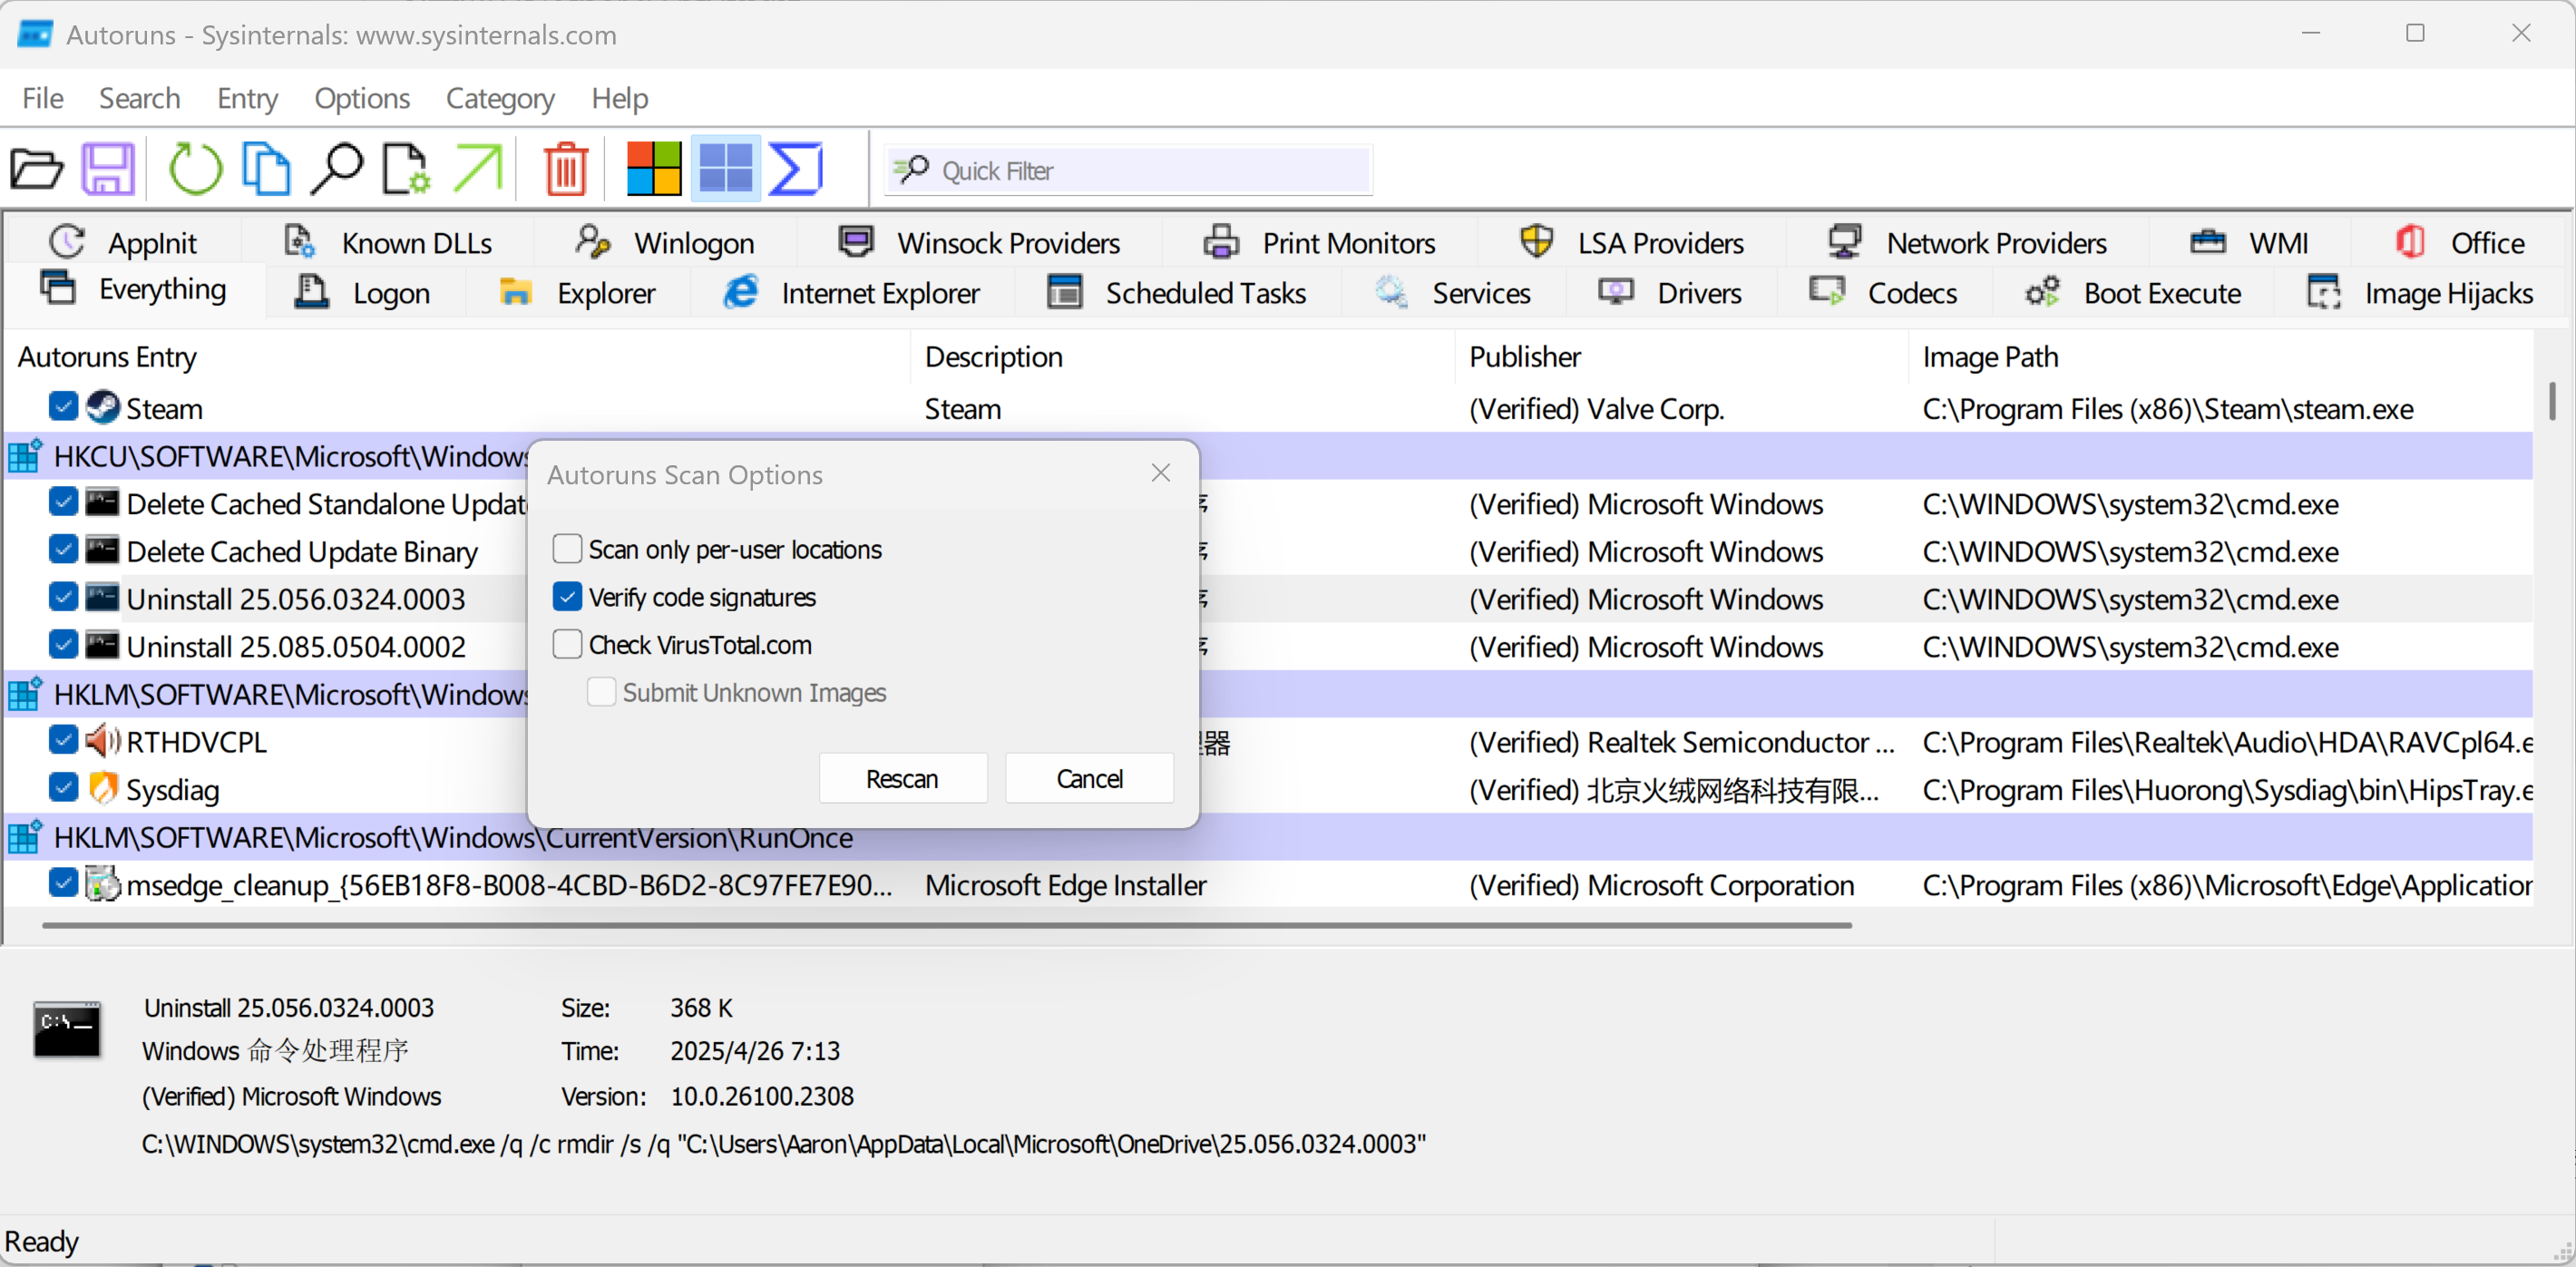
Task: Enable Check VirusTotal.com option
Action: point(567,644)
